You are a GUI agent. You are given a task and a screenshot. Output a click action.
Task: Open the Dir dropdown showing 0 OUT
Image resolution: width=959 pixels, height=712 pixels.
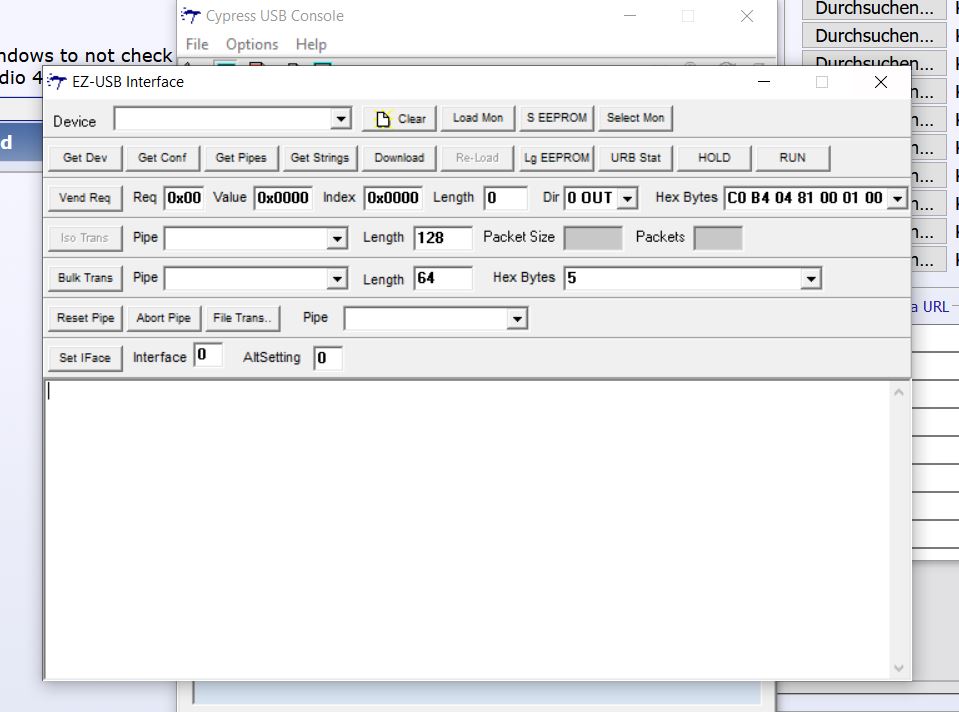pos(627,199)
